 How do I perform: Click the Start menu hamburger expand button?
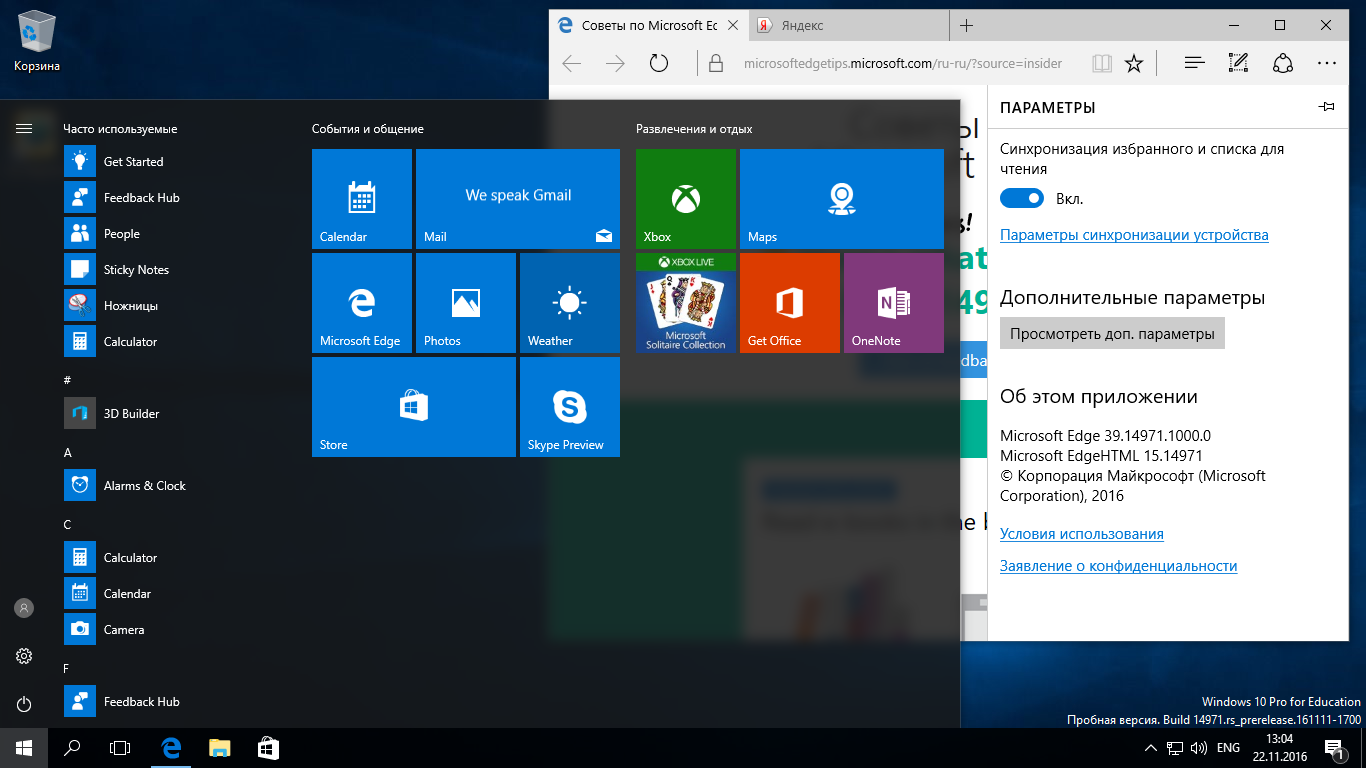click(24, 128)
